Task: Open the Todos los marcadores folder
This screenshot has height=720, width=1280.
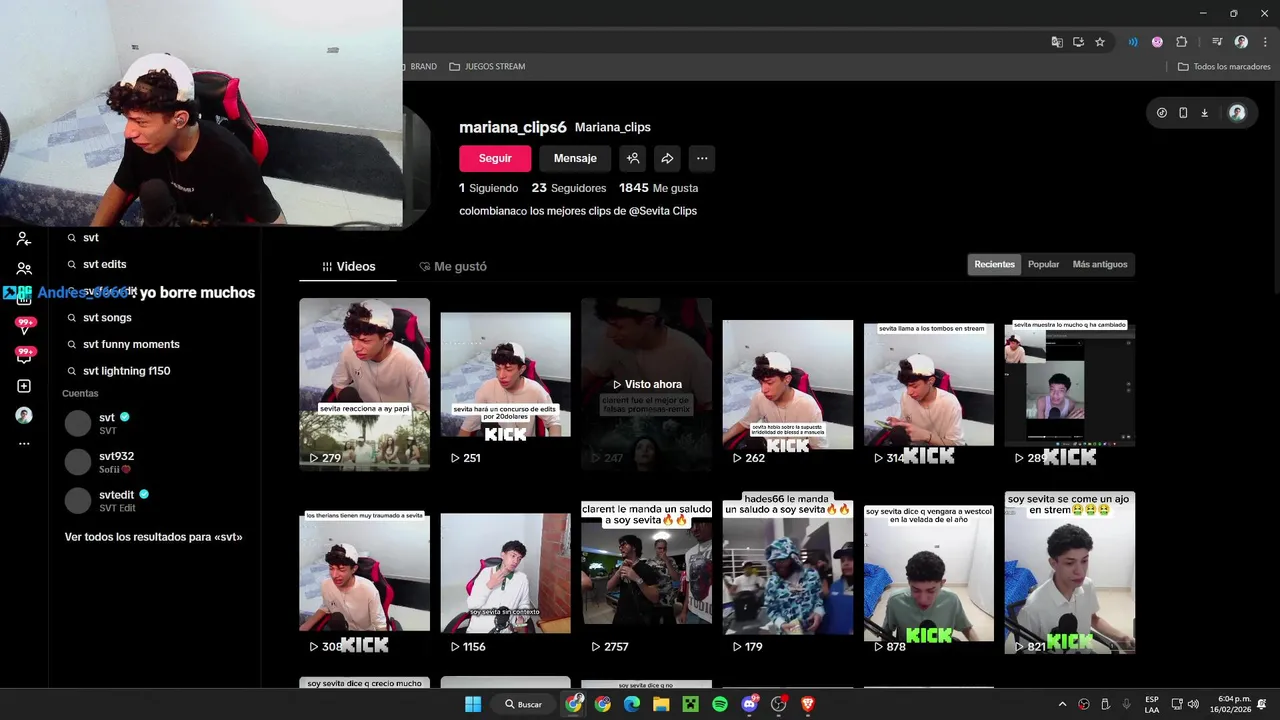Action: (1224, 67)
